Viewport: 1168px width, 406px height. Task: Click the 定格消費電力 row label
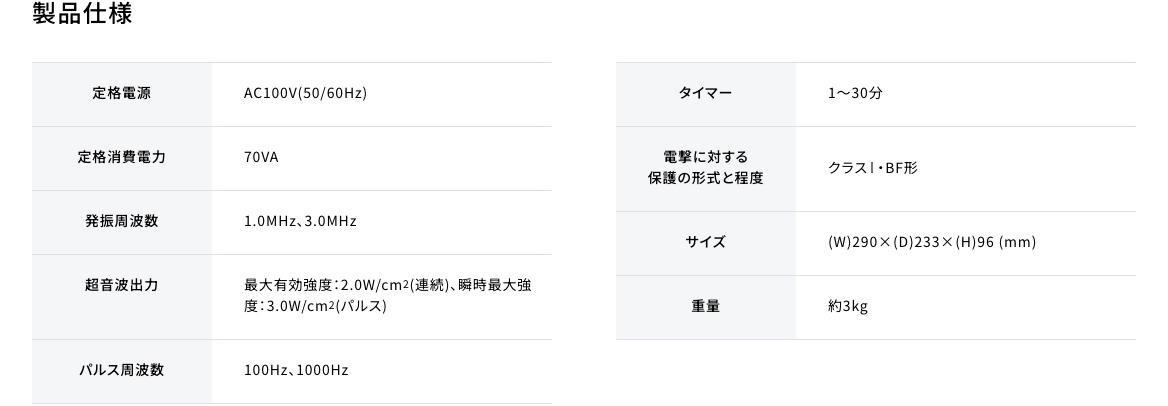tap(121, 158)
